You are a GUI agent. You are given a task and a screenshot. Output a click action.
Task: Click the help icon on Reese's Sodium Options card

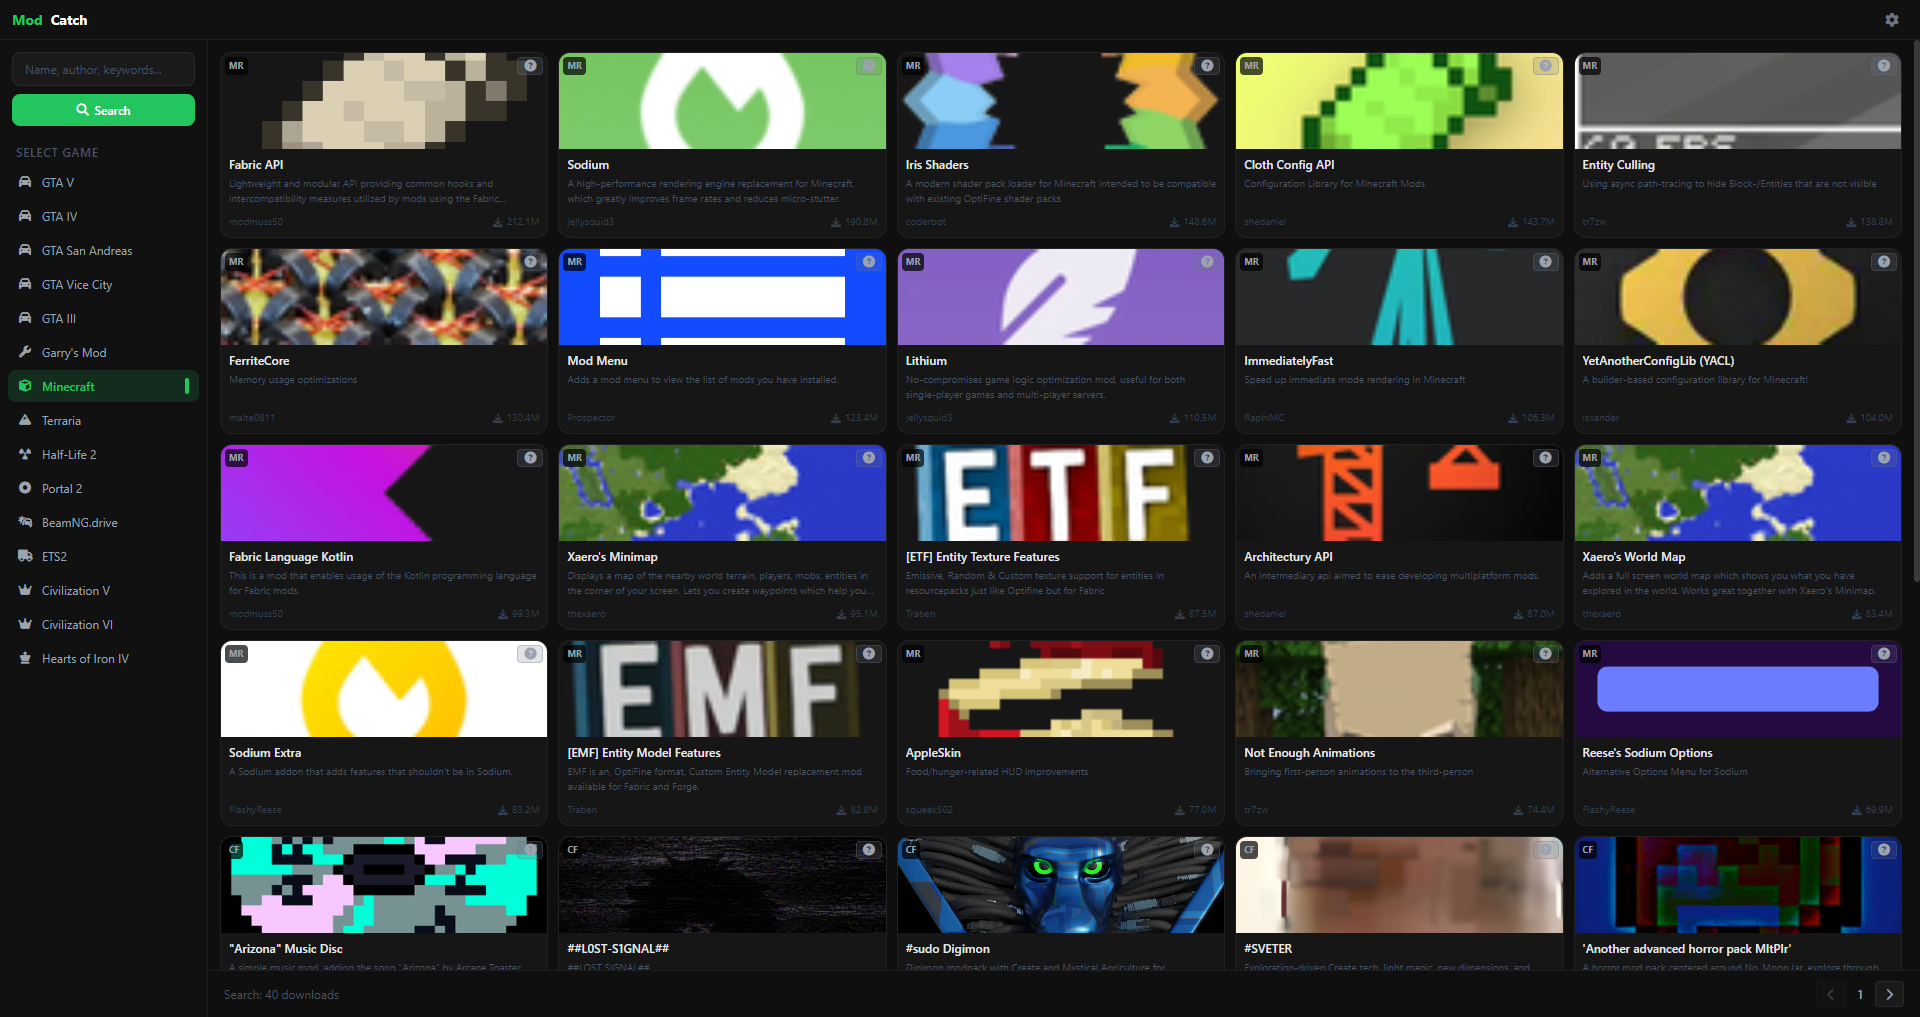click(1884, 654)
